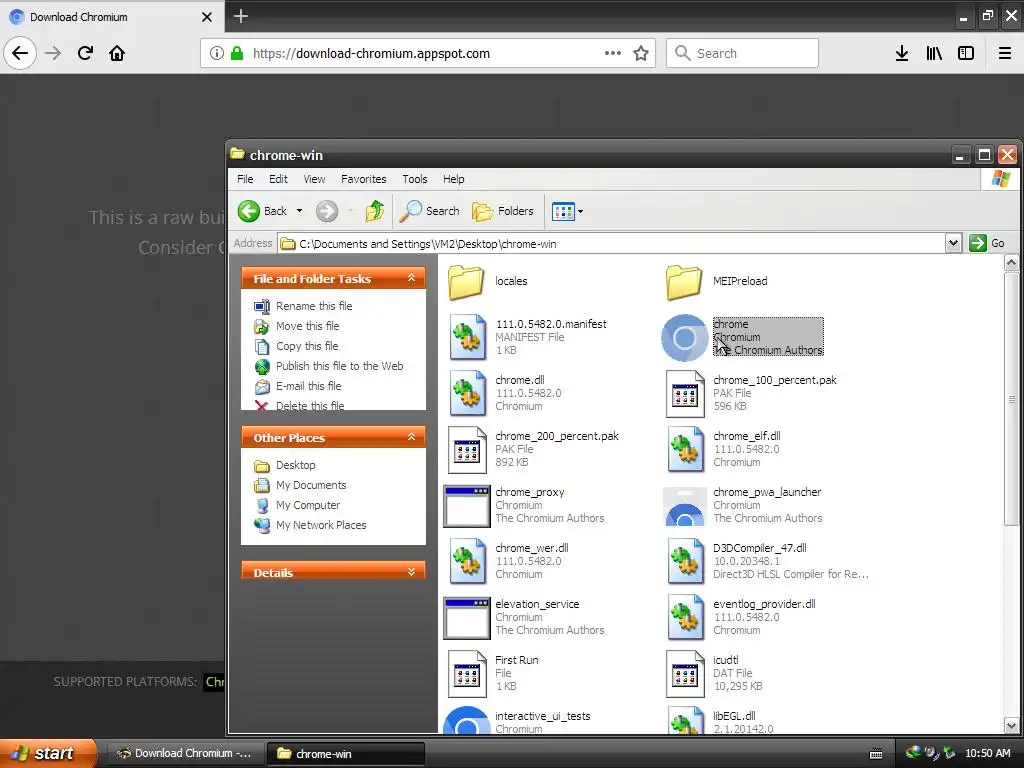Select the 111.0.5482.0.manifest file icon
The width and height of the screenshot is (1024, 768).
[x=467, y=337]
